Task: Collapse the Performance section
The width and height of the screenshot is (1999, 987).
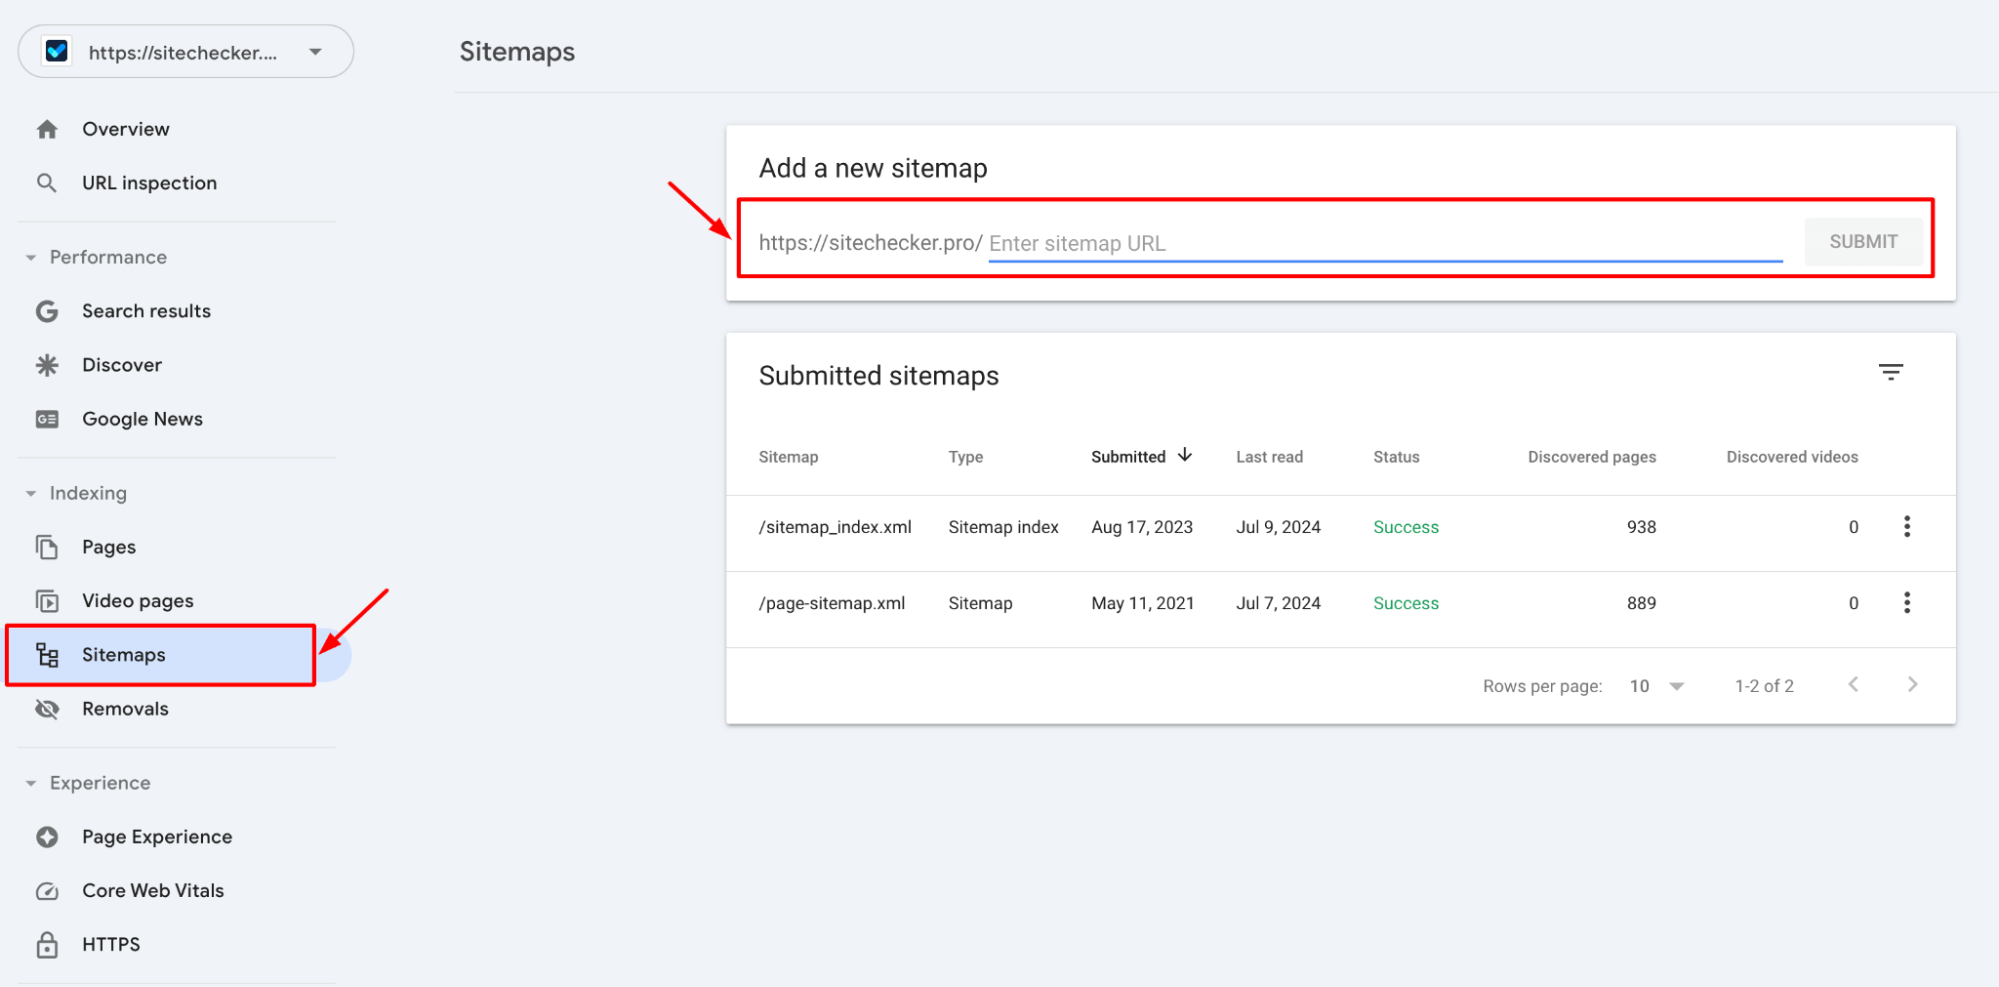Action: click(31, 258)
